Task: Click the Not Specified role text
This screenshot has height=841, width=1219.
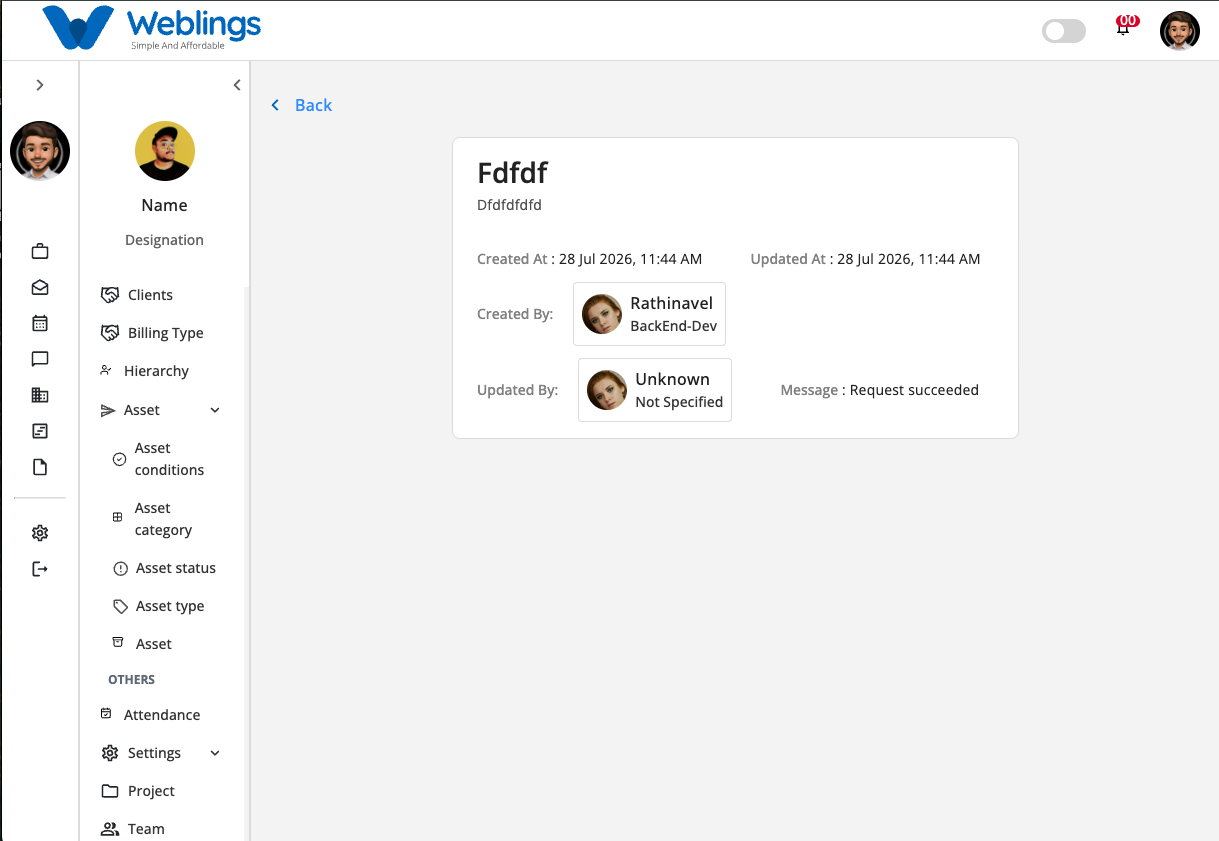Action: [x=679, y=402]
